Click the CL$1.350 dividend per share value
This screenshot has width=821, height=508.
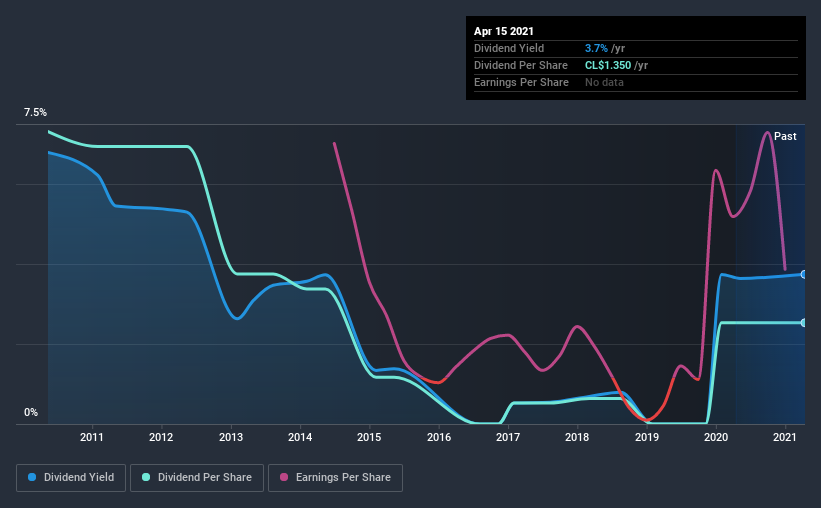click(x=607, y=65)
